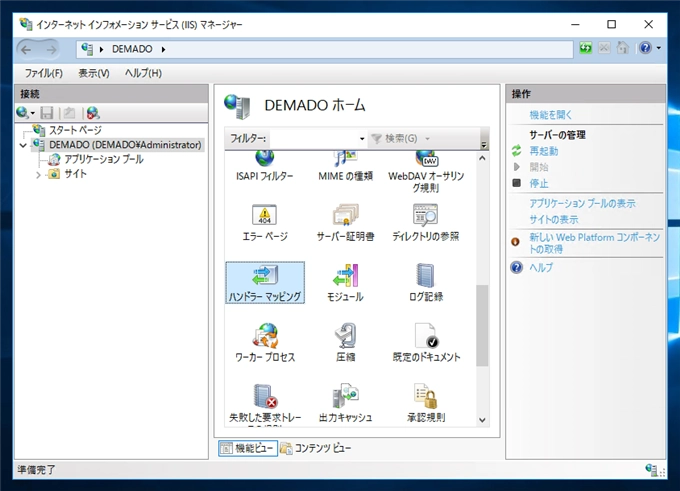Click the フィルター text input field
The image size is (680, 491).
tap(314, 139)
